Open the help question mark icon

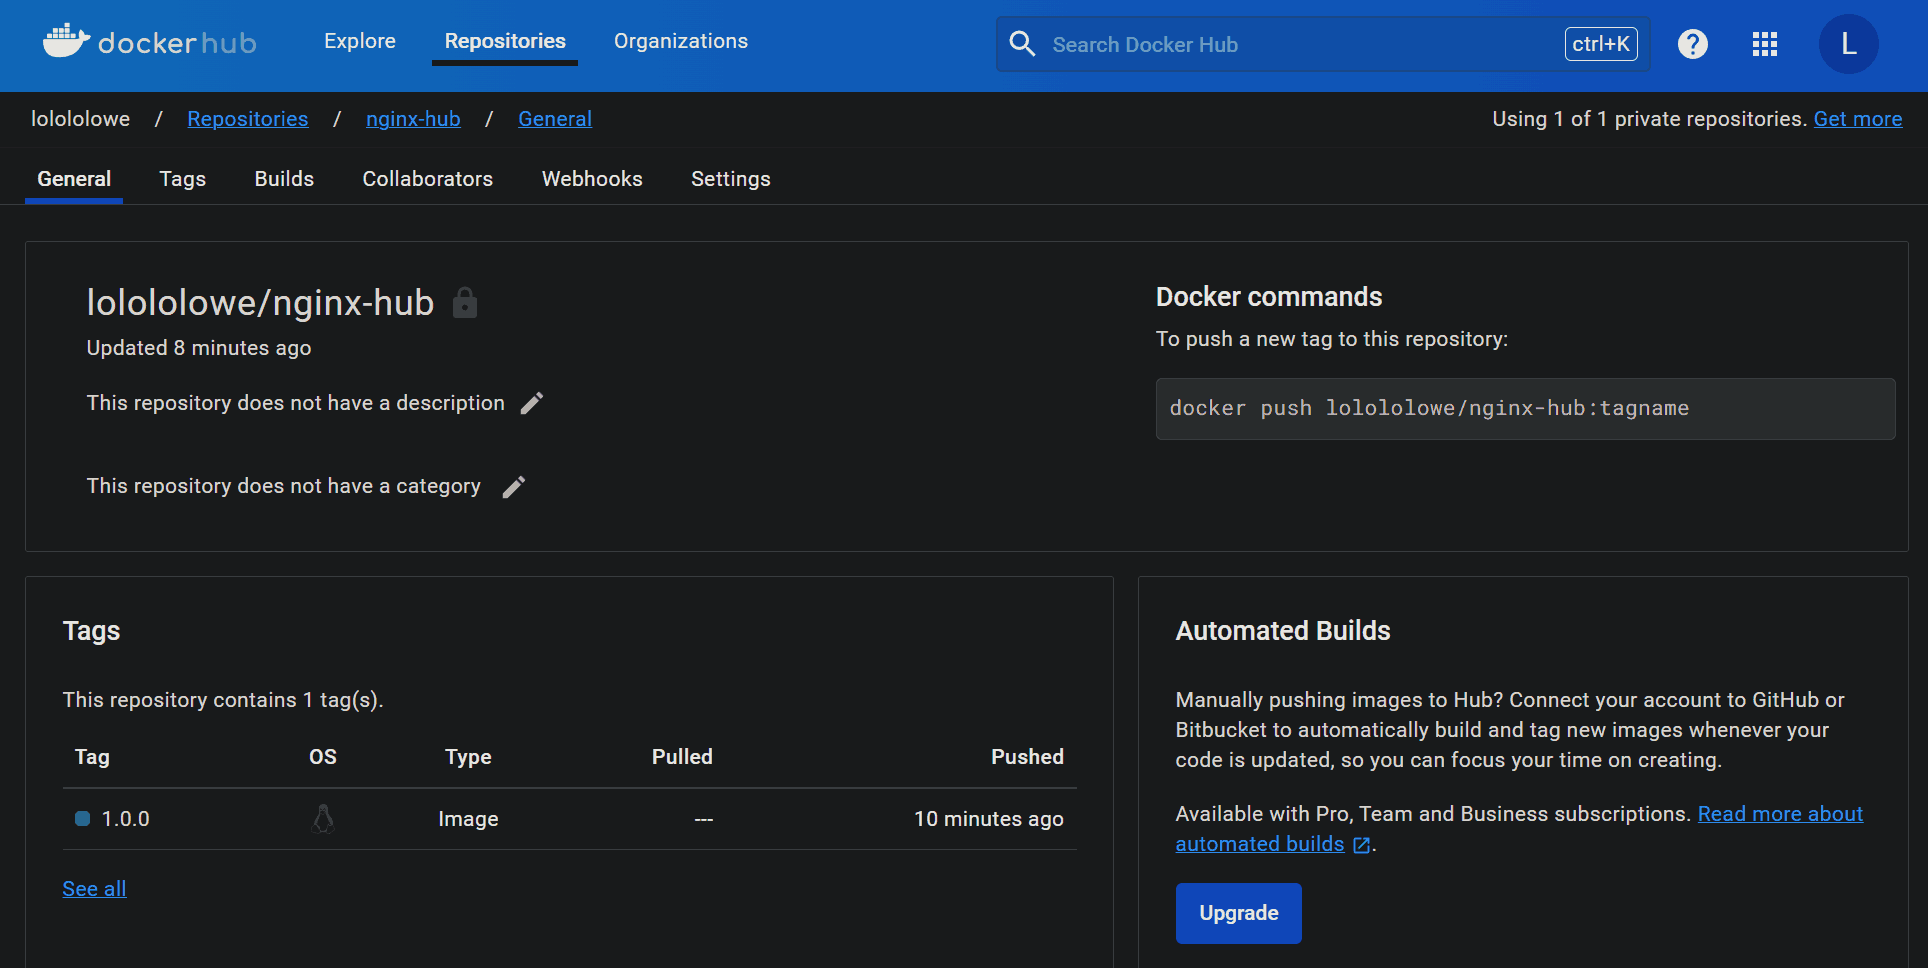(x=1693, y=44)
